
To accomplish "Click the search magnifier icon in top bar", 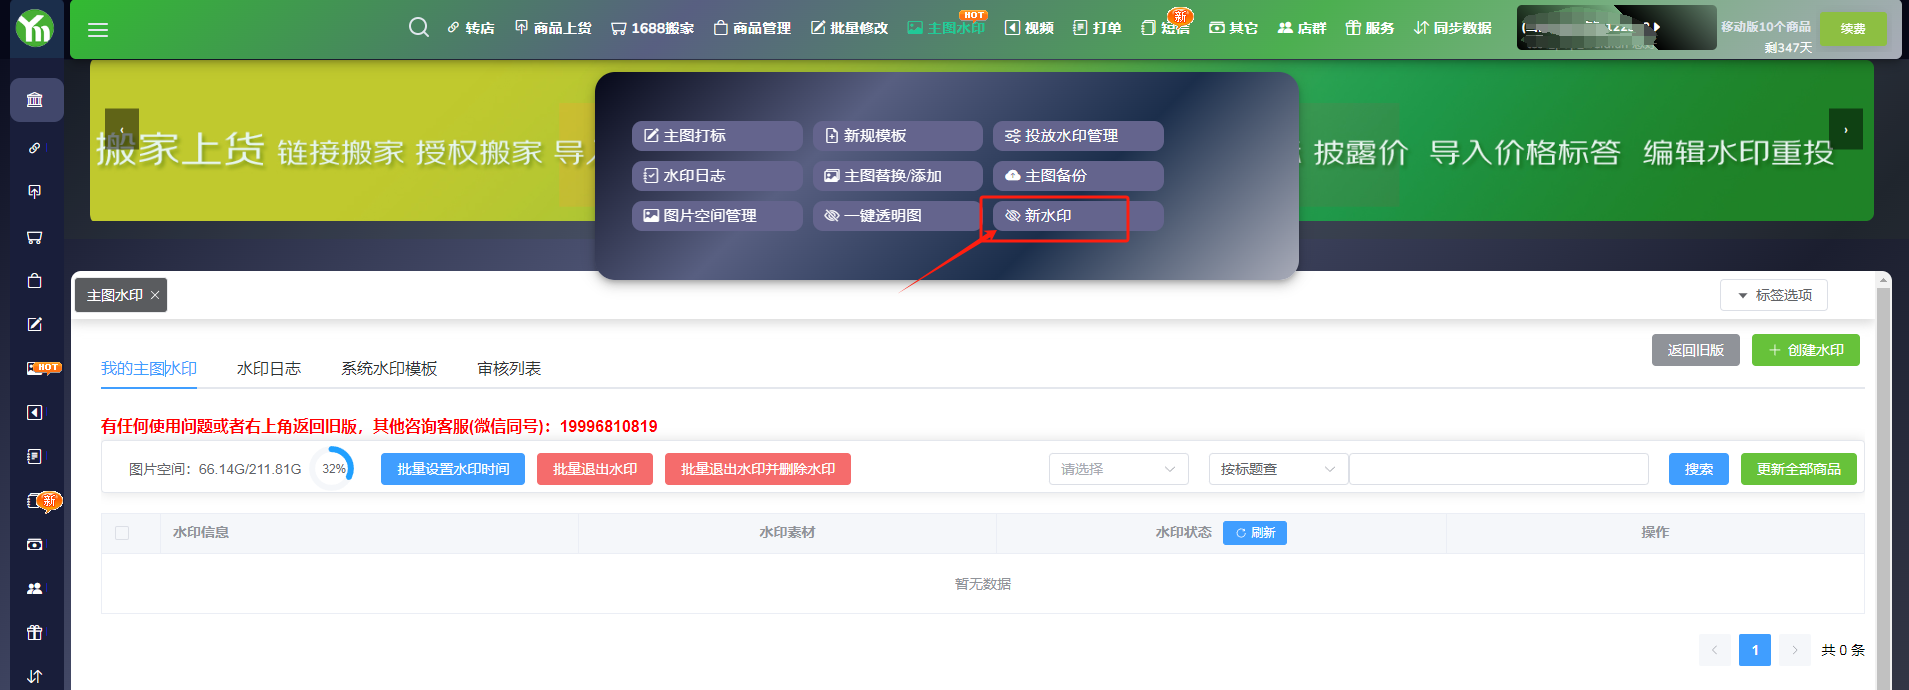I will coord(419,27).
